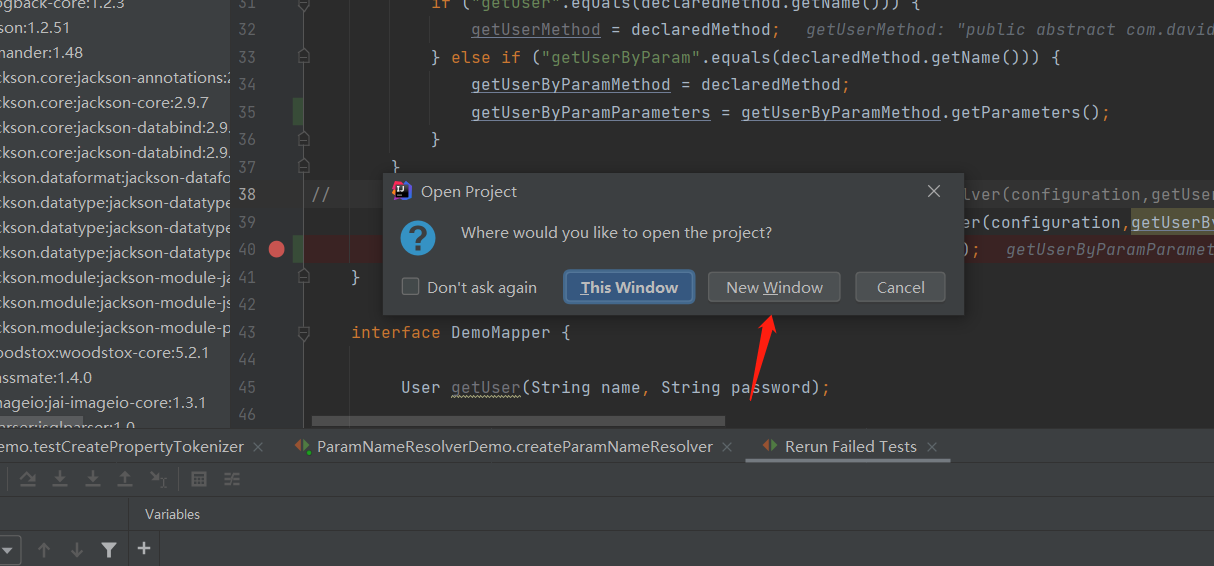
Task: Click getUserByParamParameters on line 35
Action: coord(591,112)
